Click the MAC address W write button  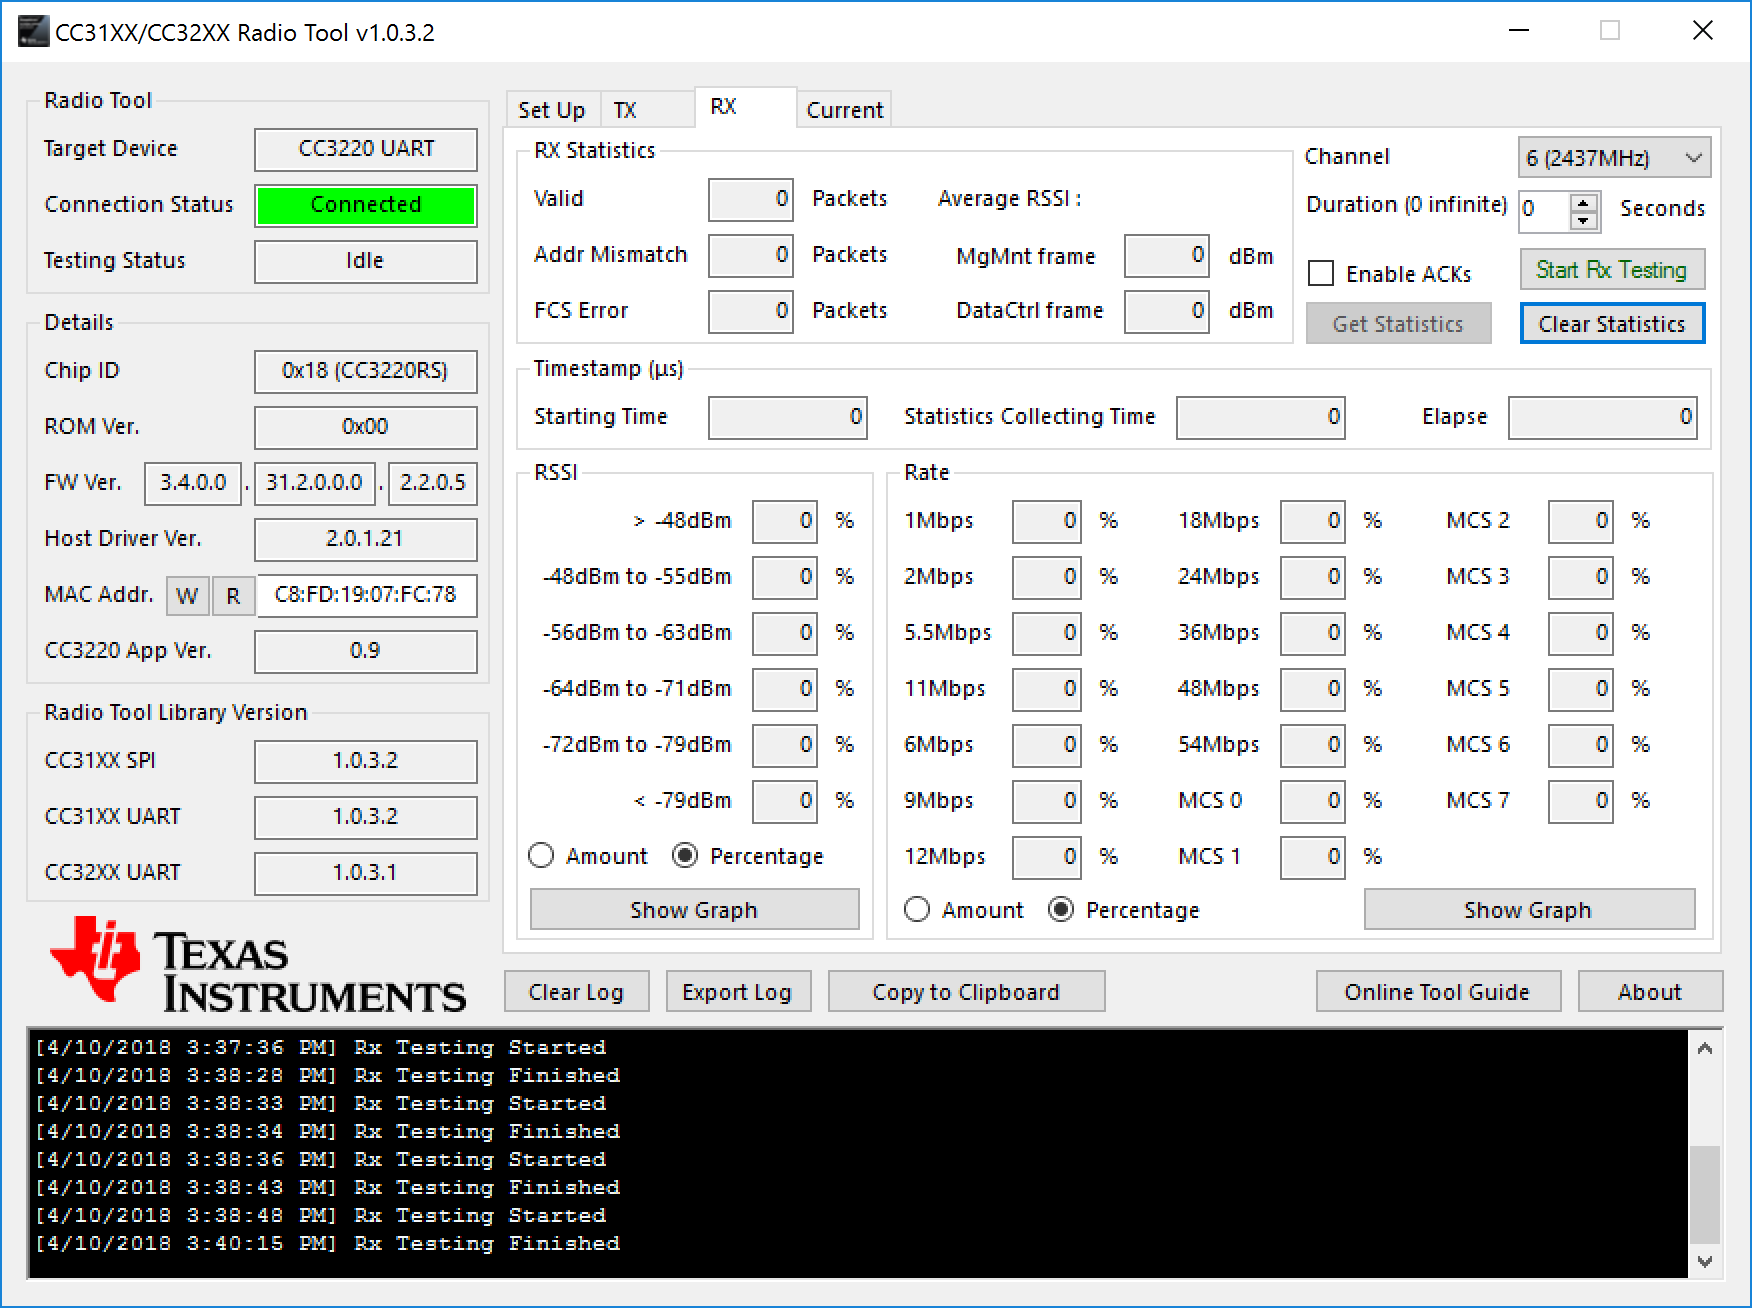(187, 596)
